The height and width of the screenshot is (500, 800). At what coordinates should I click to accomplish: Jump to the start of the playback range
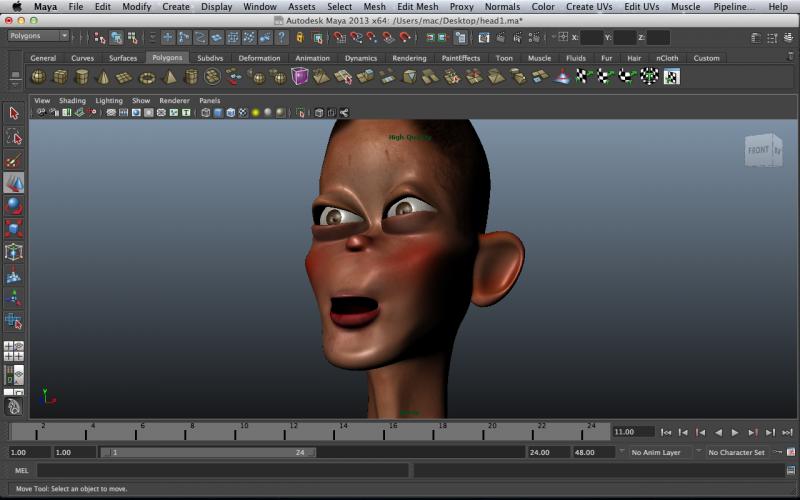coord(667,432)
